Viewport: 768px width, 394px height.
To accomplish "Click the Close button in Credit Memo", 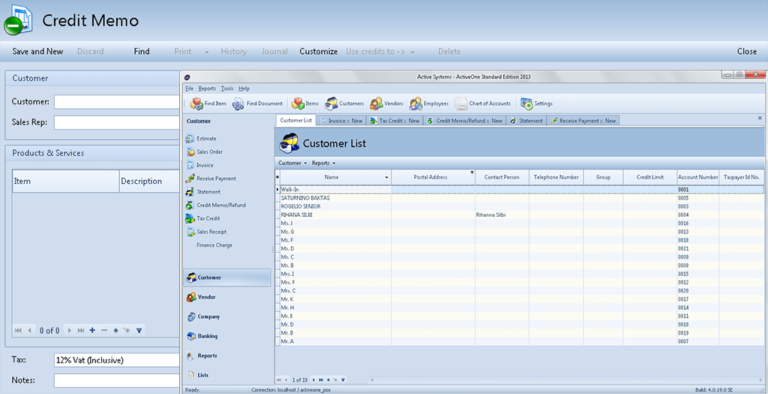I will [747, 51].
